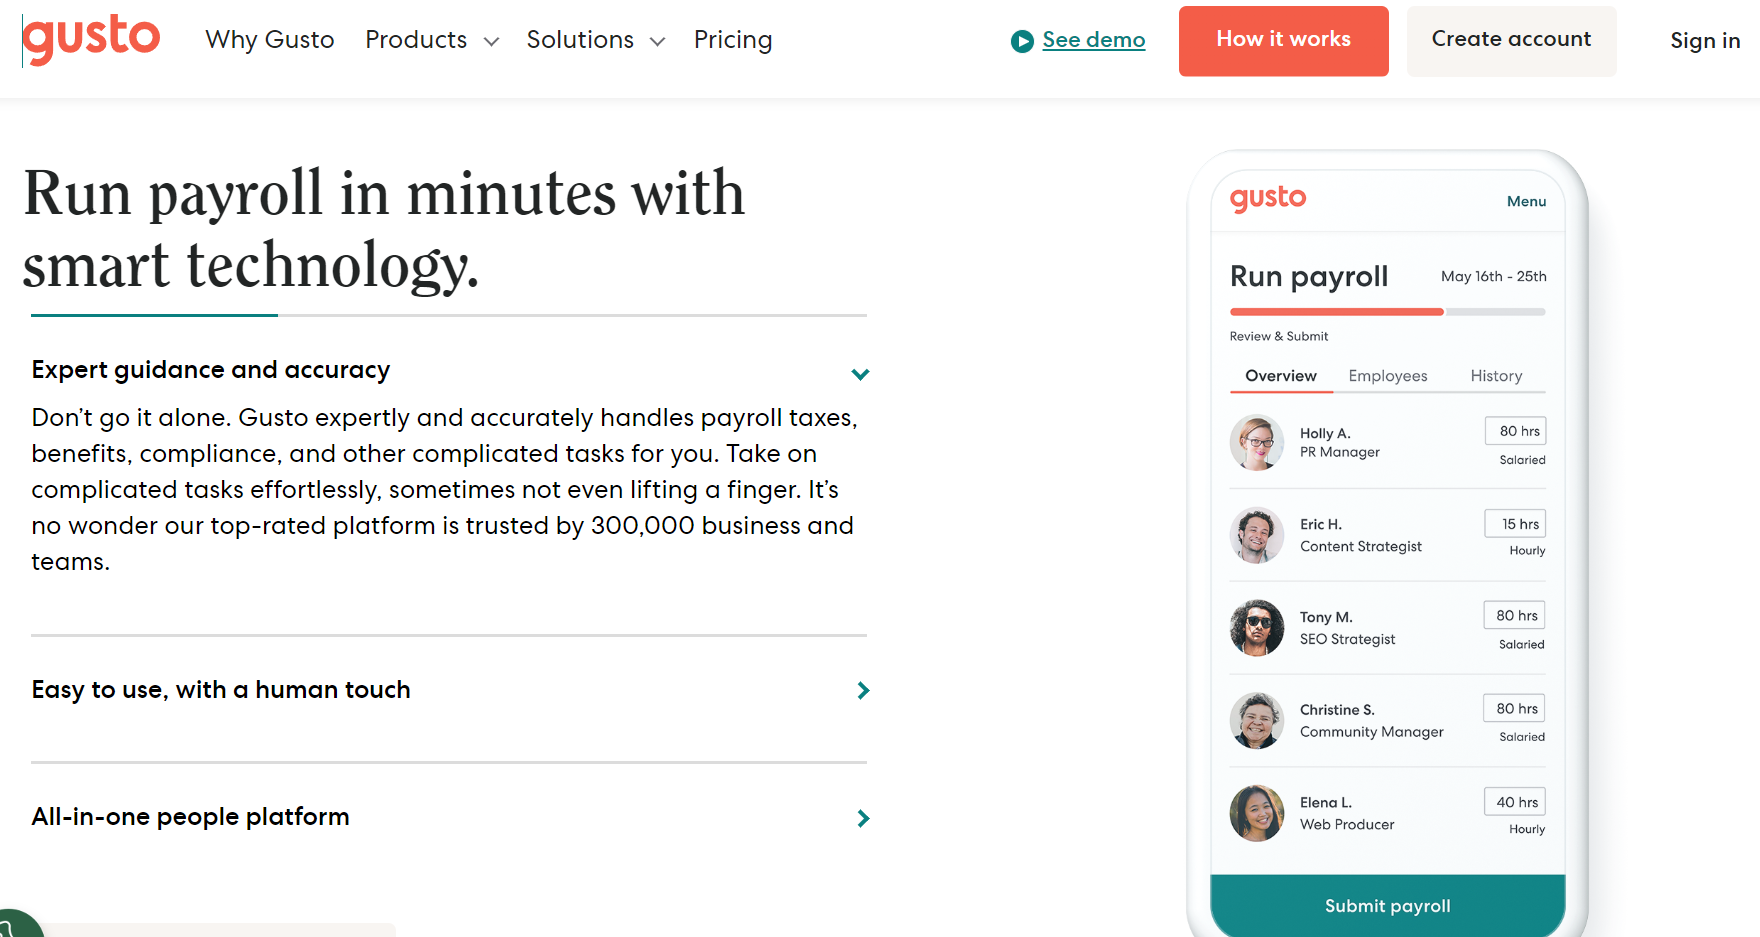The width and height of the screenshot is (1760, 937).
Task: Click the play icon beside See demo
Action: (x=1022, y=41)
